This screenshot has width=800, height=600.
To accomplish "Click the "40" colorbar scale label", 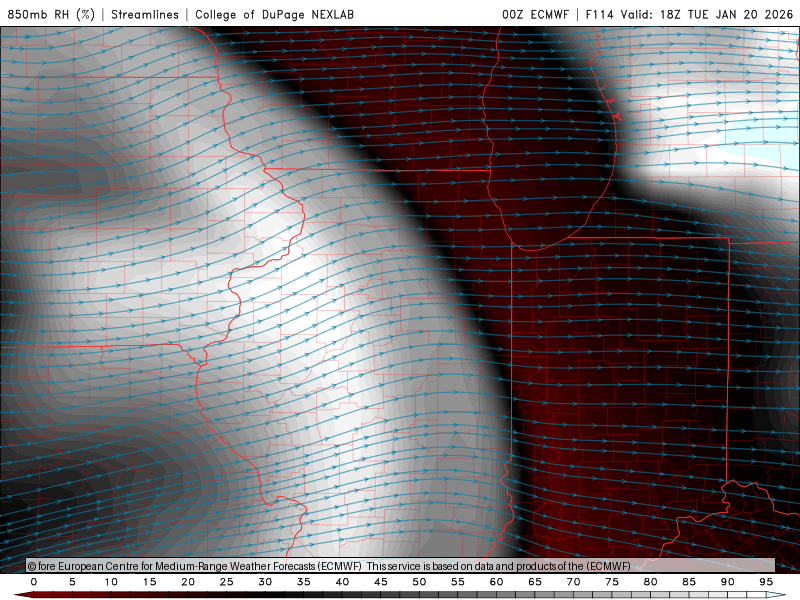I will [342, 582].
